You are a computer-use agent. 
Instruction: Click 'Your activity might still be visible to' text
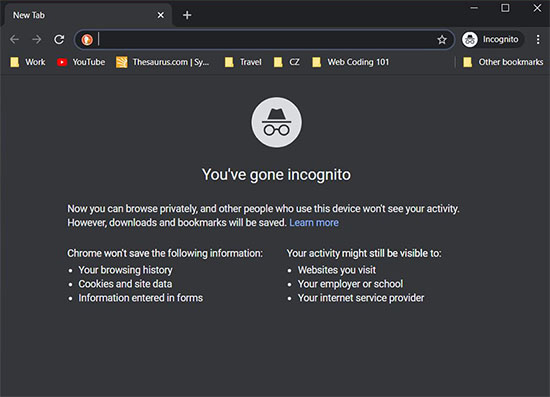pos(364,253)
